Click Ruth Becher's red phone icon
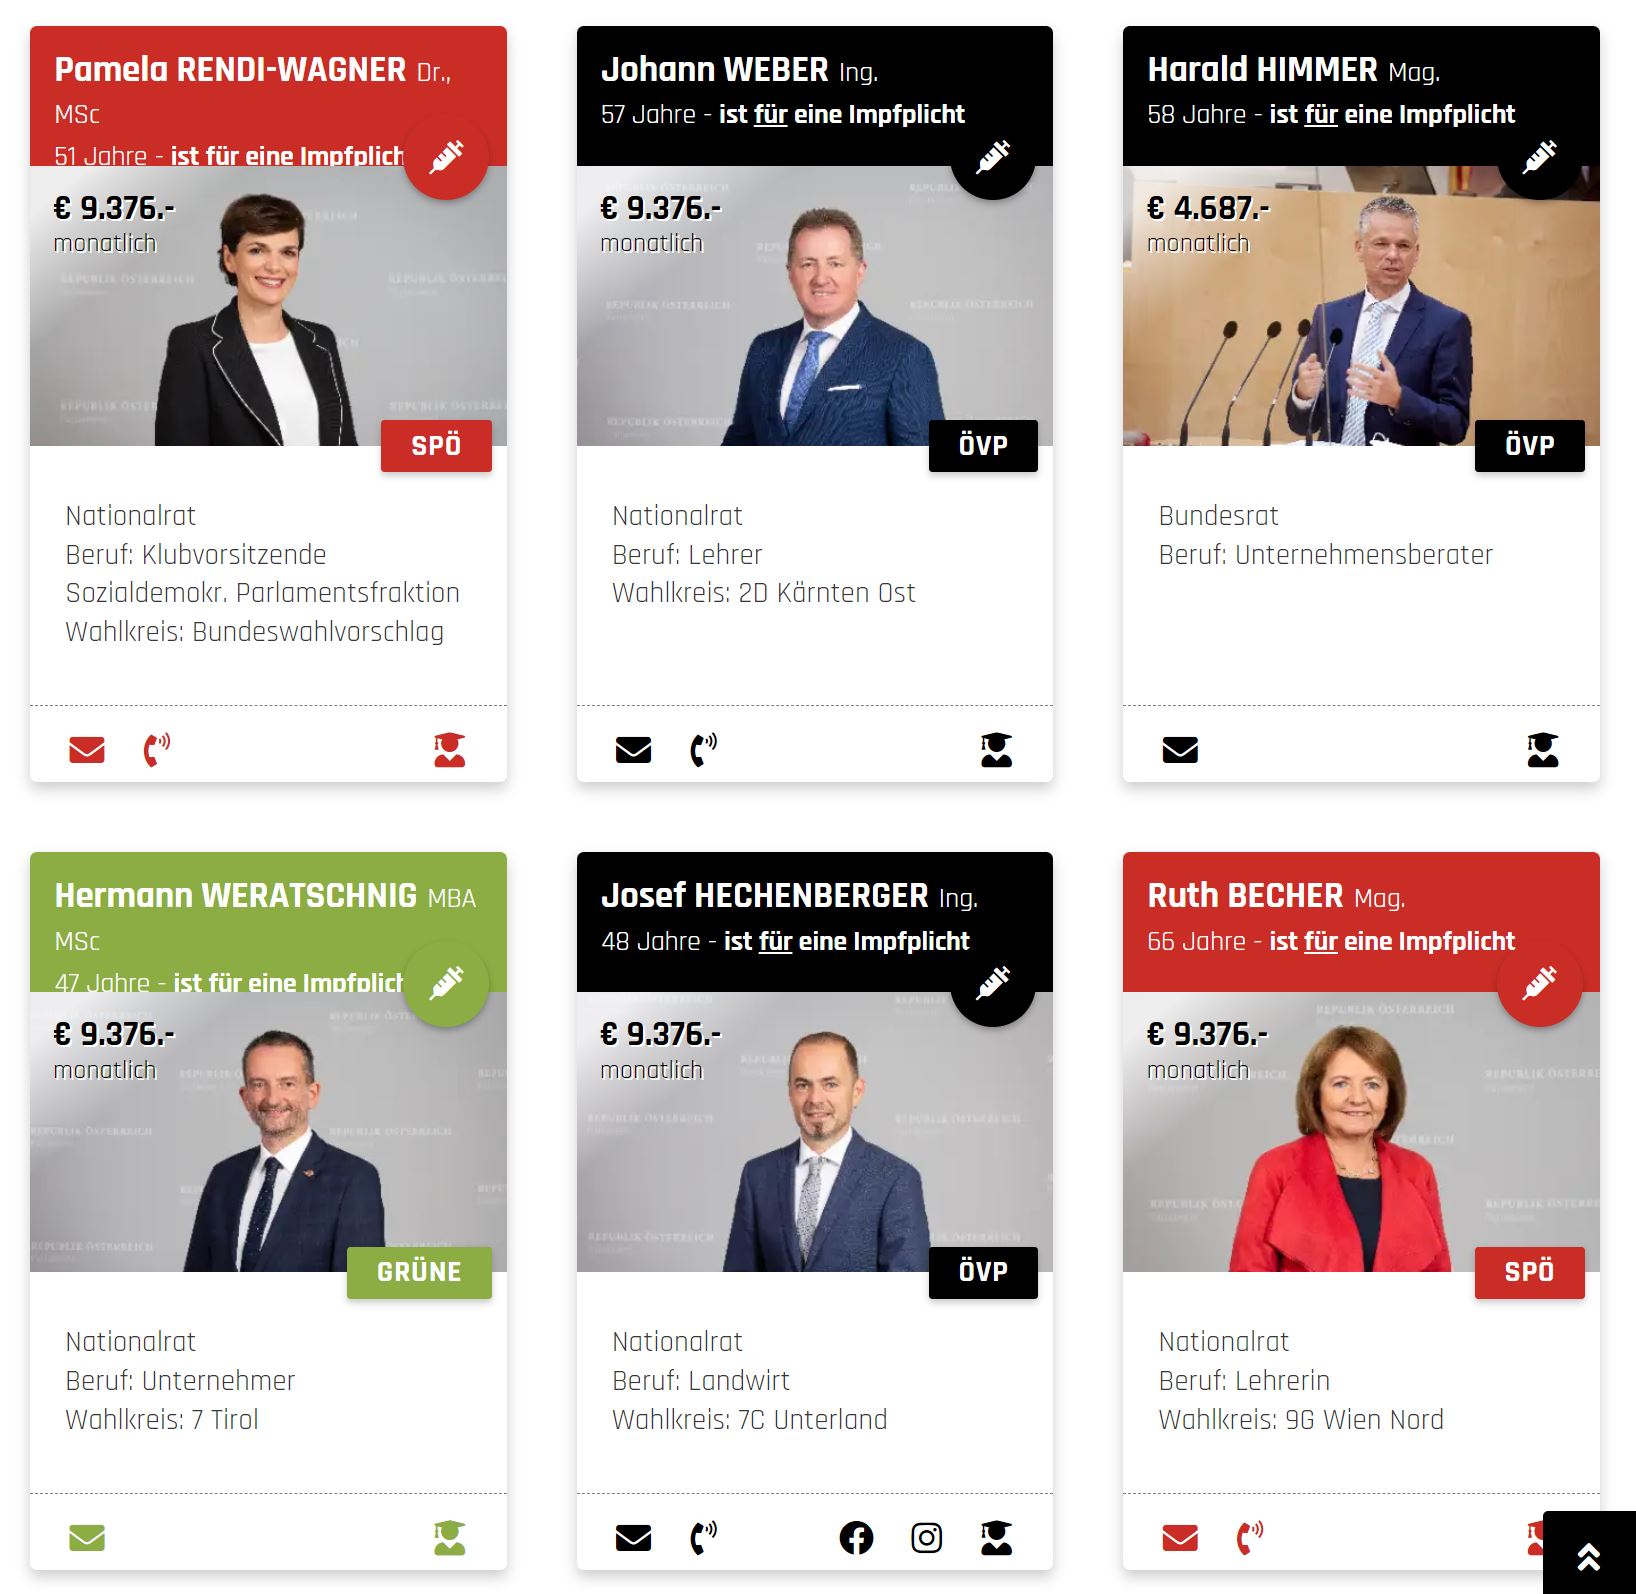 pos(1250,1537)
